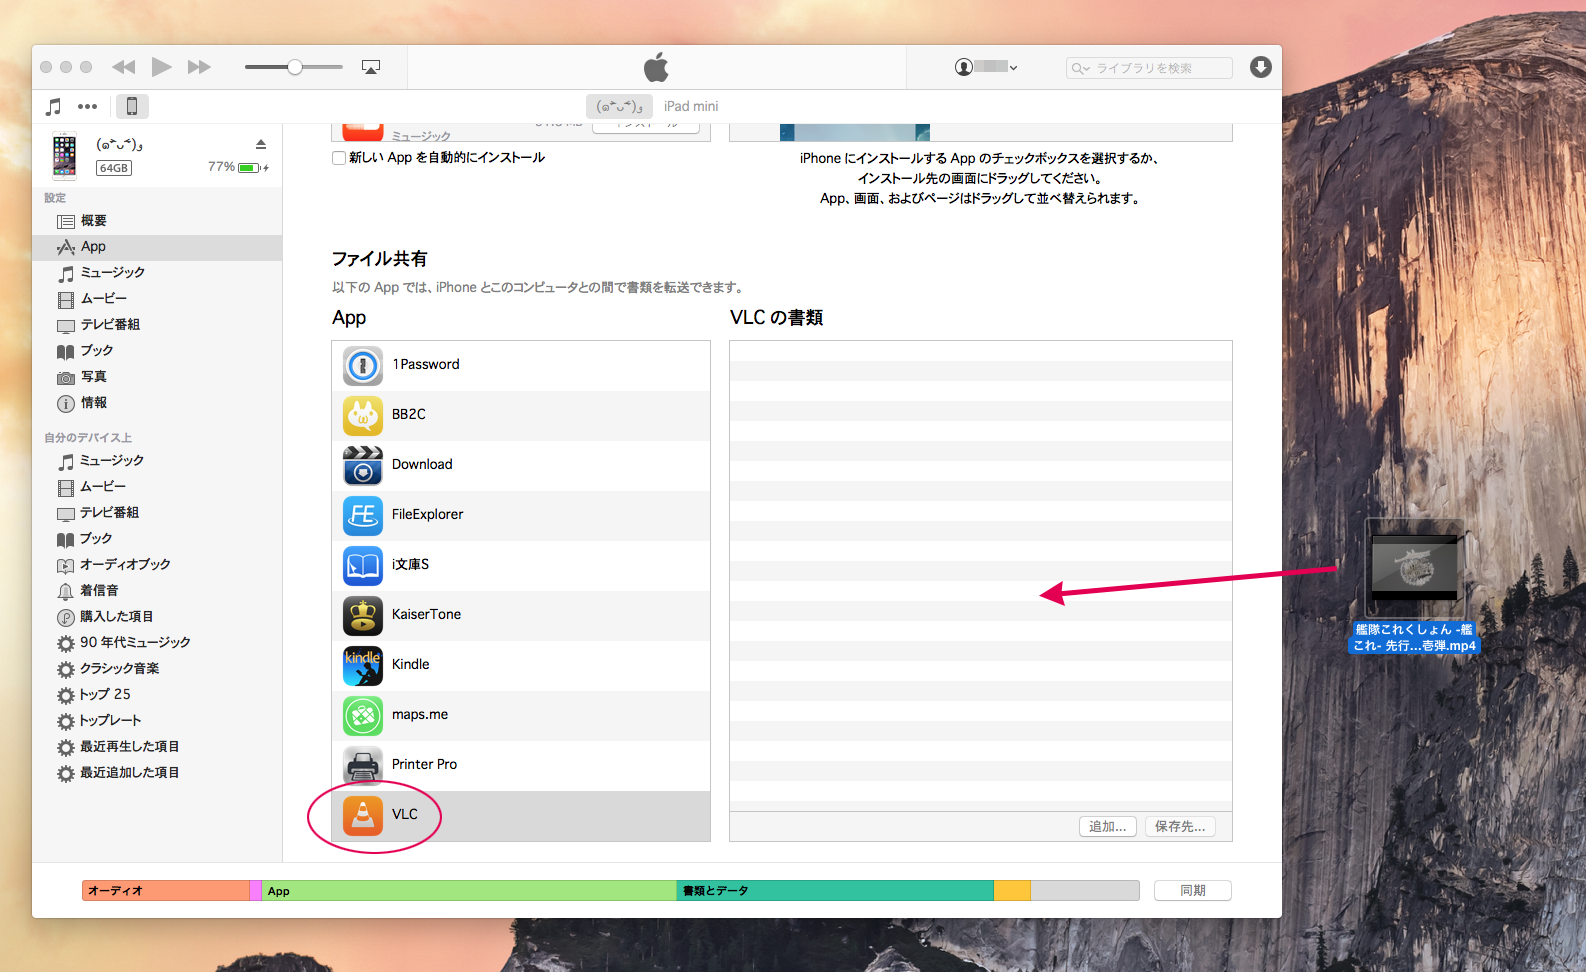Select FileExplorer app in list

pyautogui.click(x=521, y=516)
